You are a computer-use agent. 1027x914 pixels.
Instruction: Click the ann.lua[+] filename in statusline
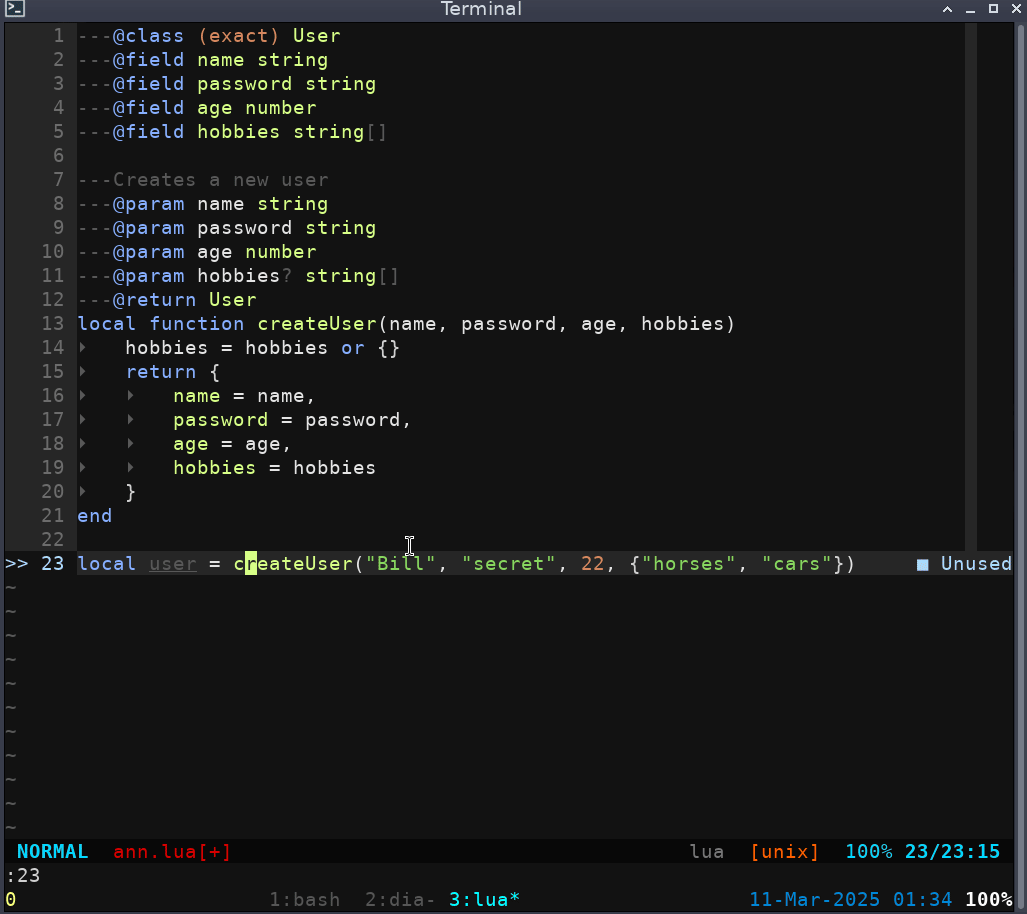tap(172, 852)
